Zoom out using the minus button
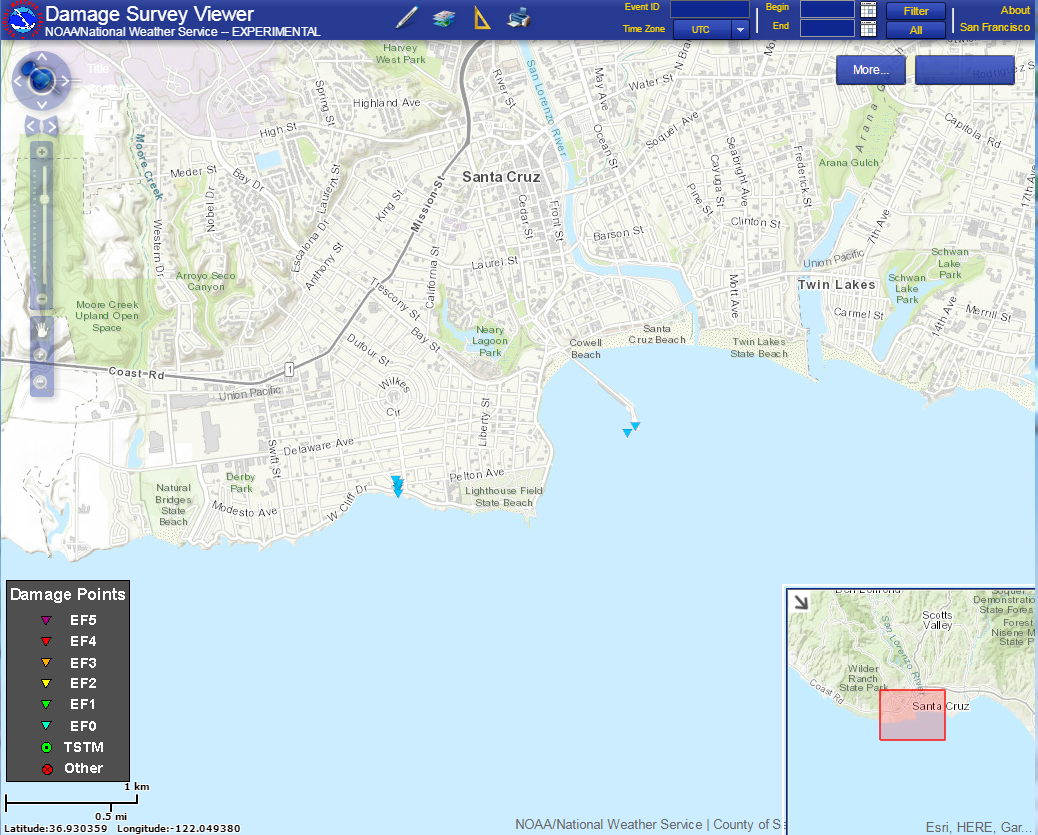Image resolution: width=1038 pixels, height=835 pixels. [x=42, y=299]
